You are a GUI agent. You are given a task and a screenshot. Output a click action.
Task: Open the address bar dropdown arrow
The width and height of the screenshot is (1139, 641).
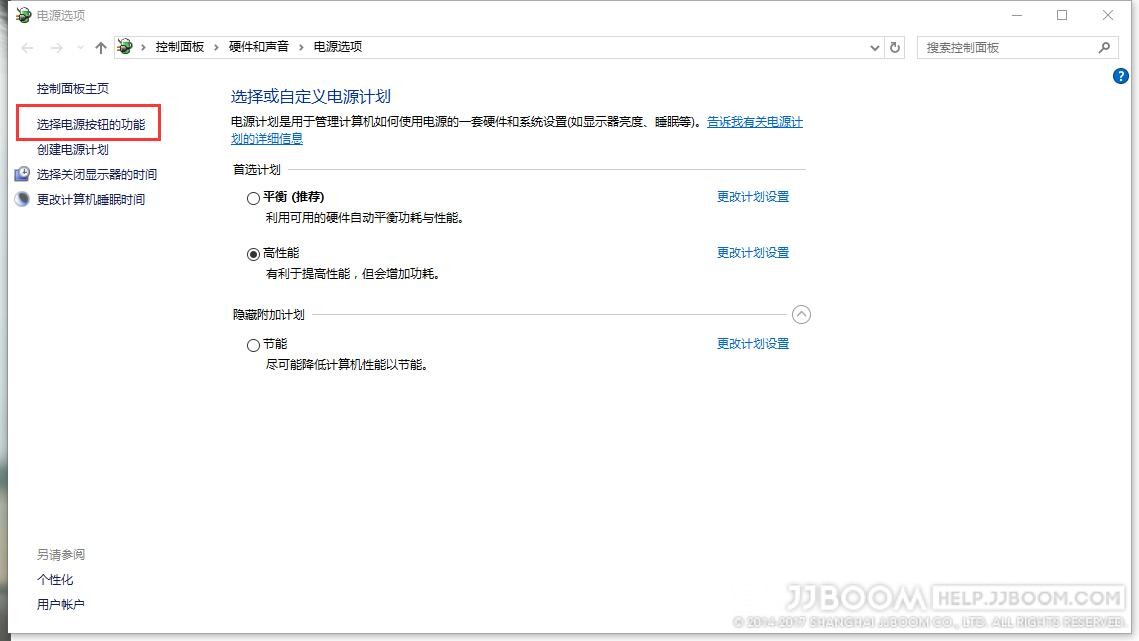(874, 47)
